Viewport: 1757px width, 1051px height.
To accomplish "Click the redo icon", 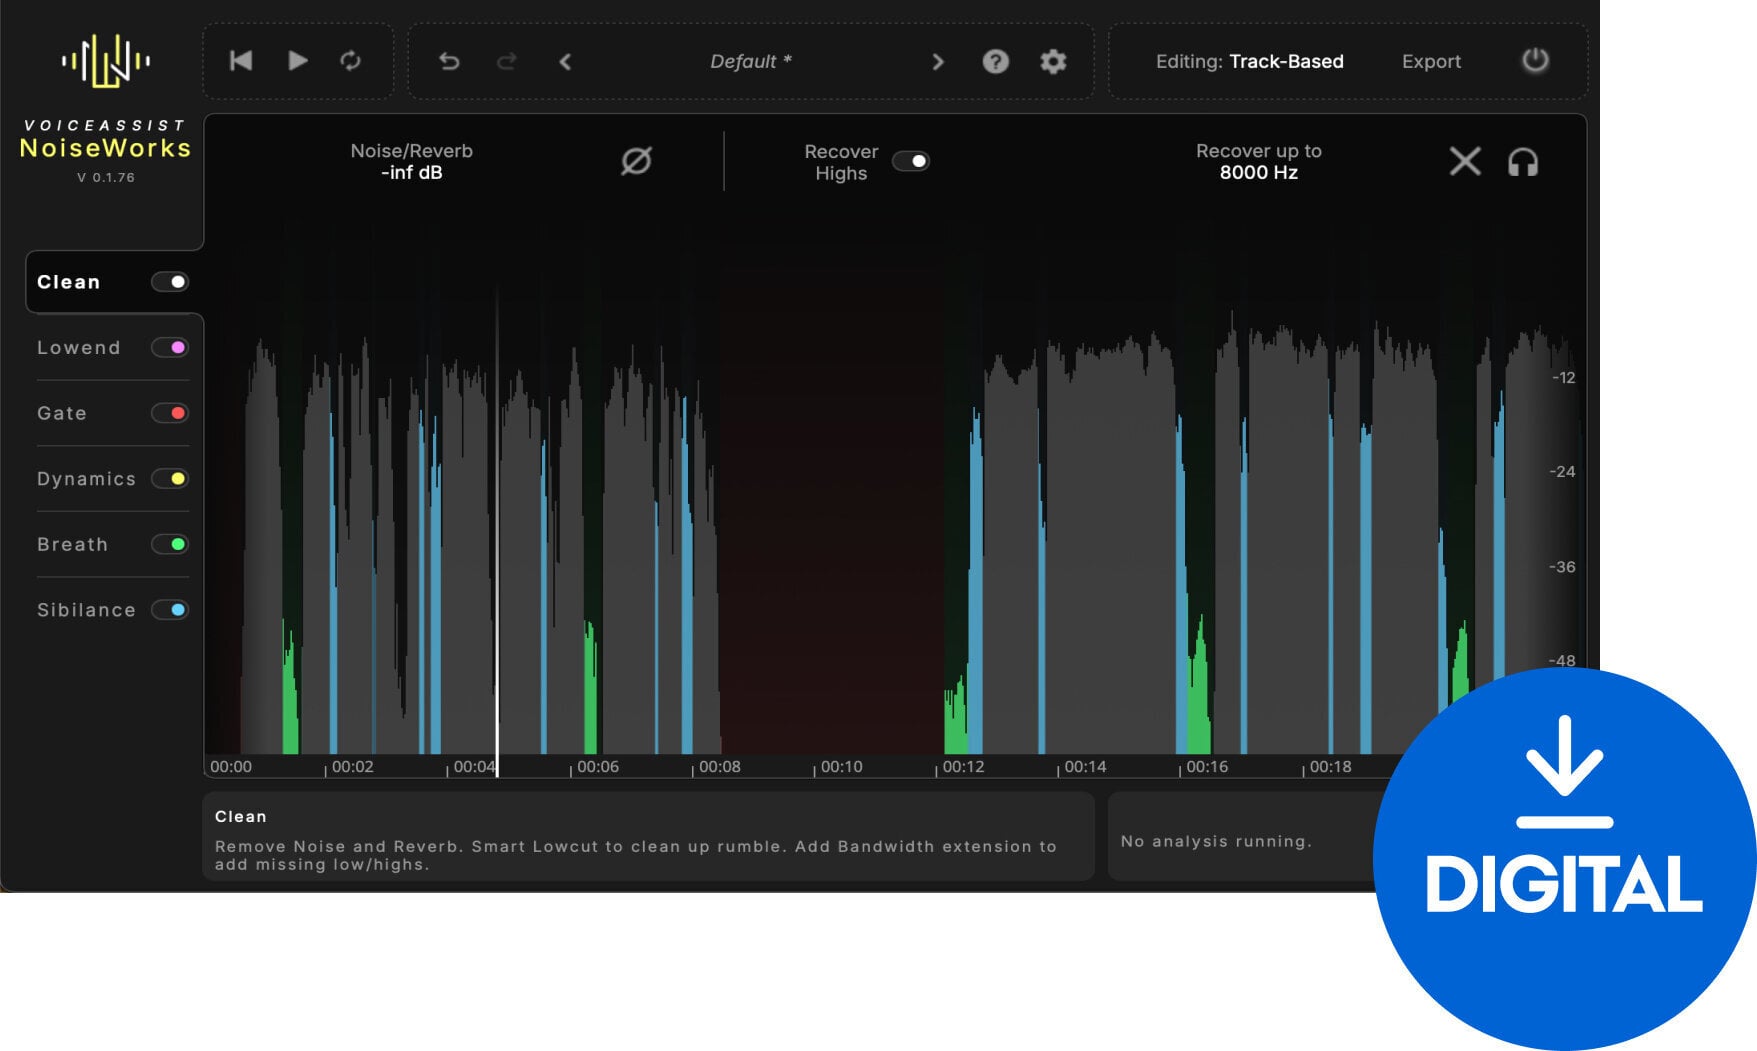I will 507,61.
